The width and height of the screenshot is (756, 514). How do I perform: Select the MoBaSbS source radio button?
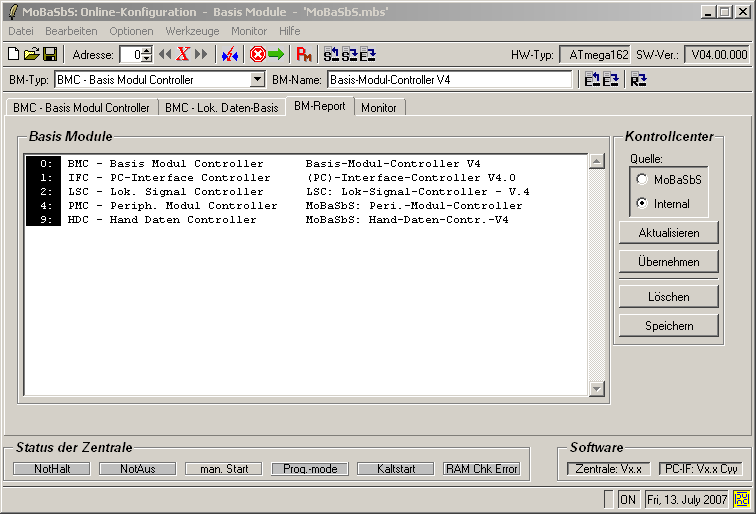click(x=642, y=179)
